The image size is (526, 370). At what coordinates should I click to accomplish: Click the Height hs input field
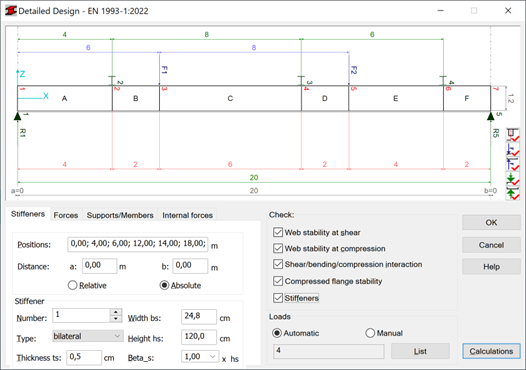point(199,337)
